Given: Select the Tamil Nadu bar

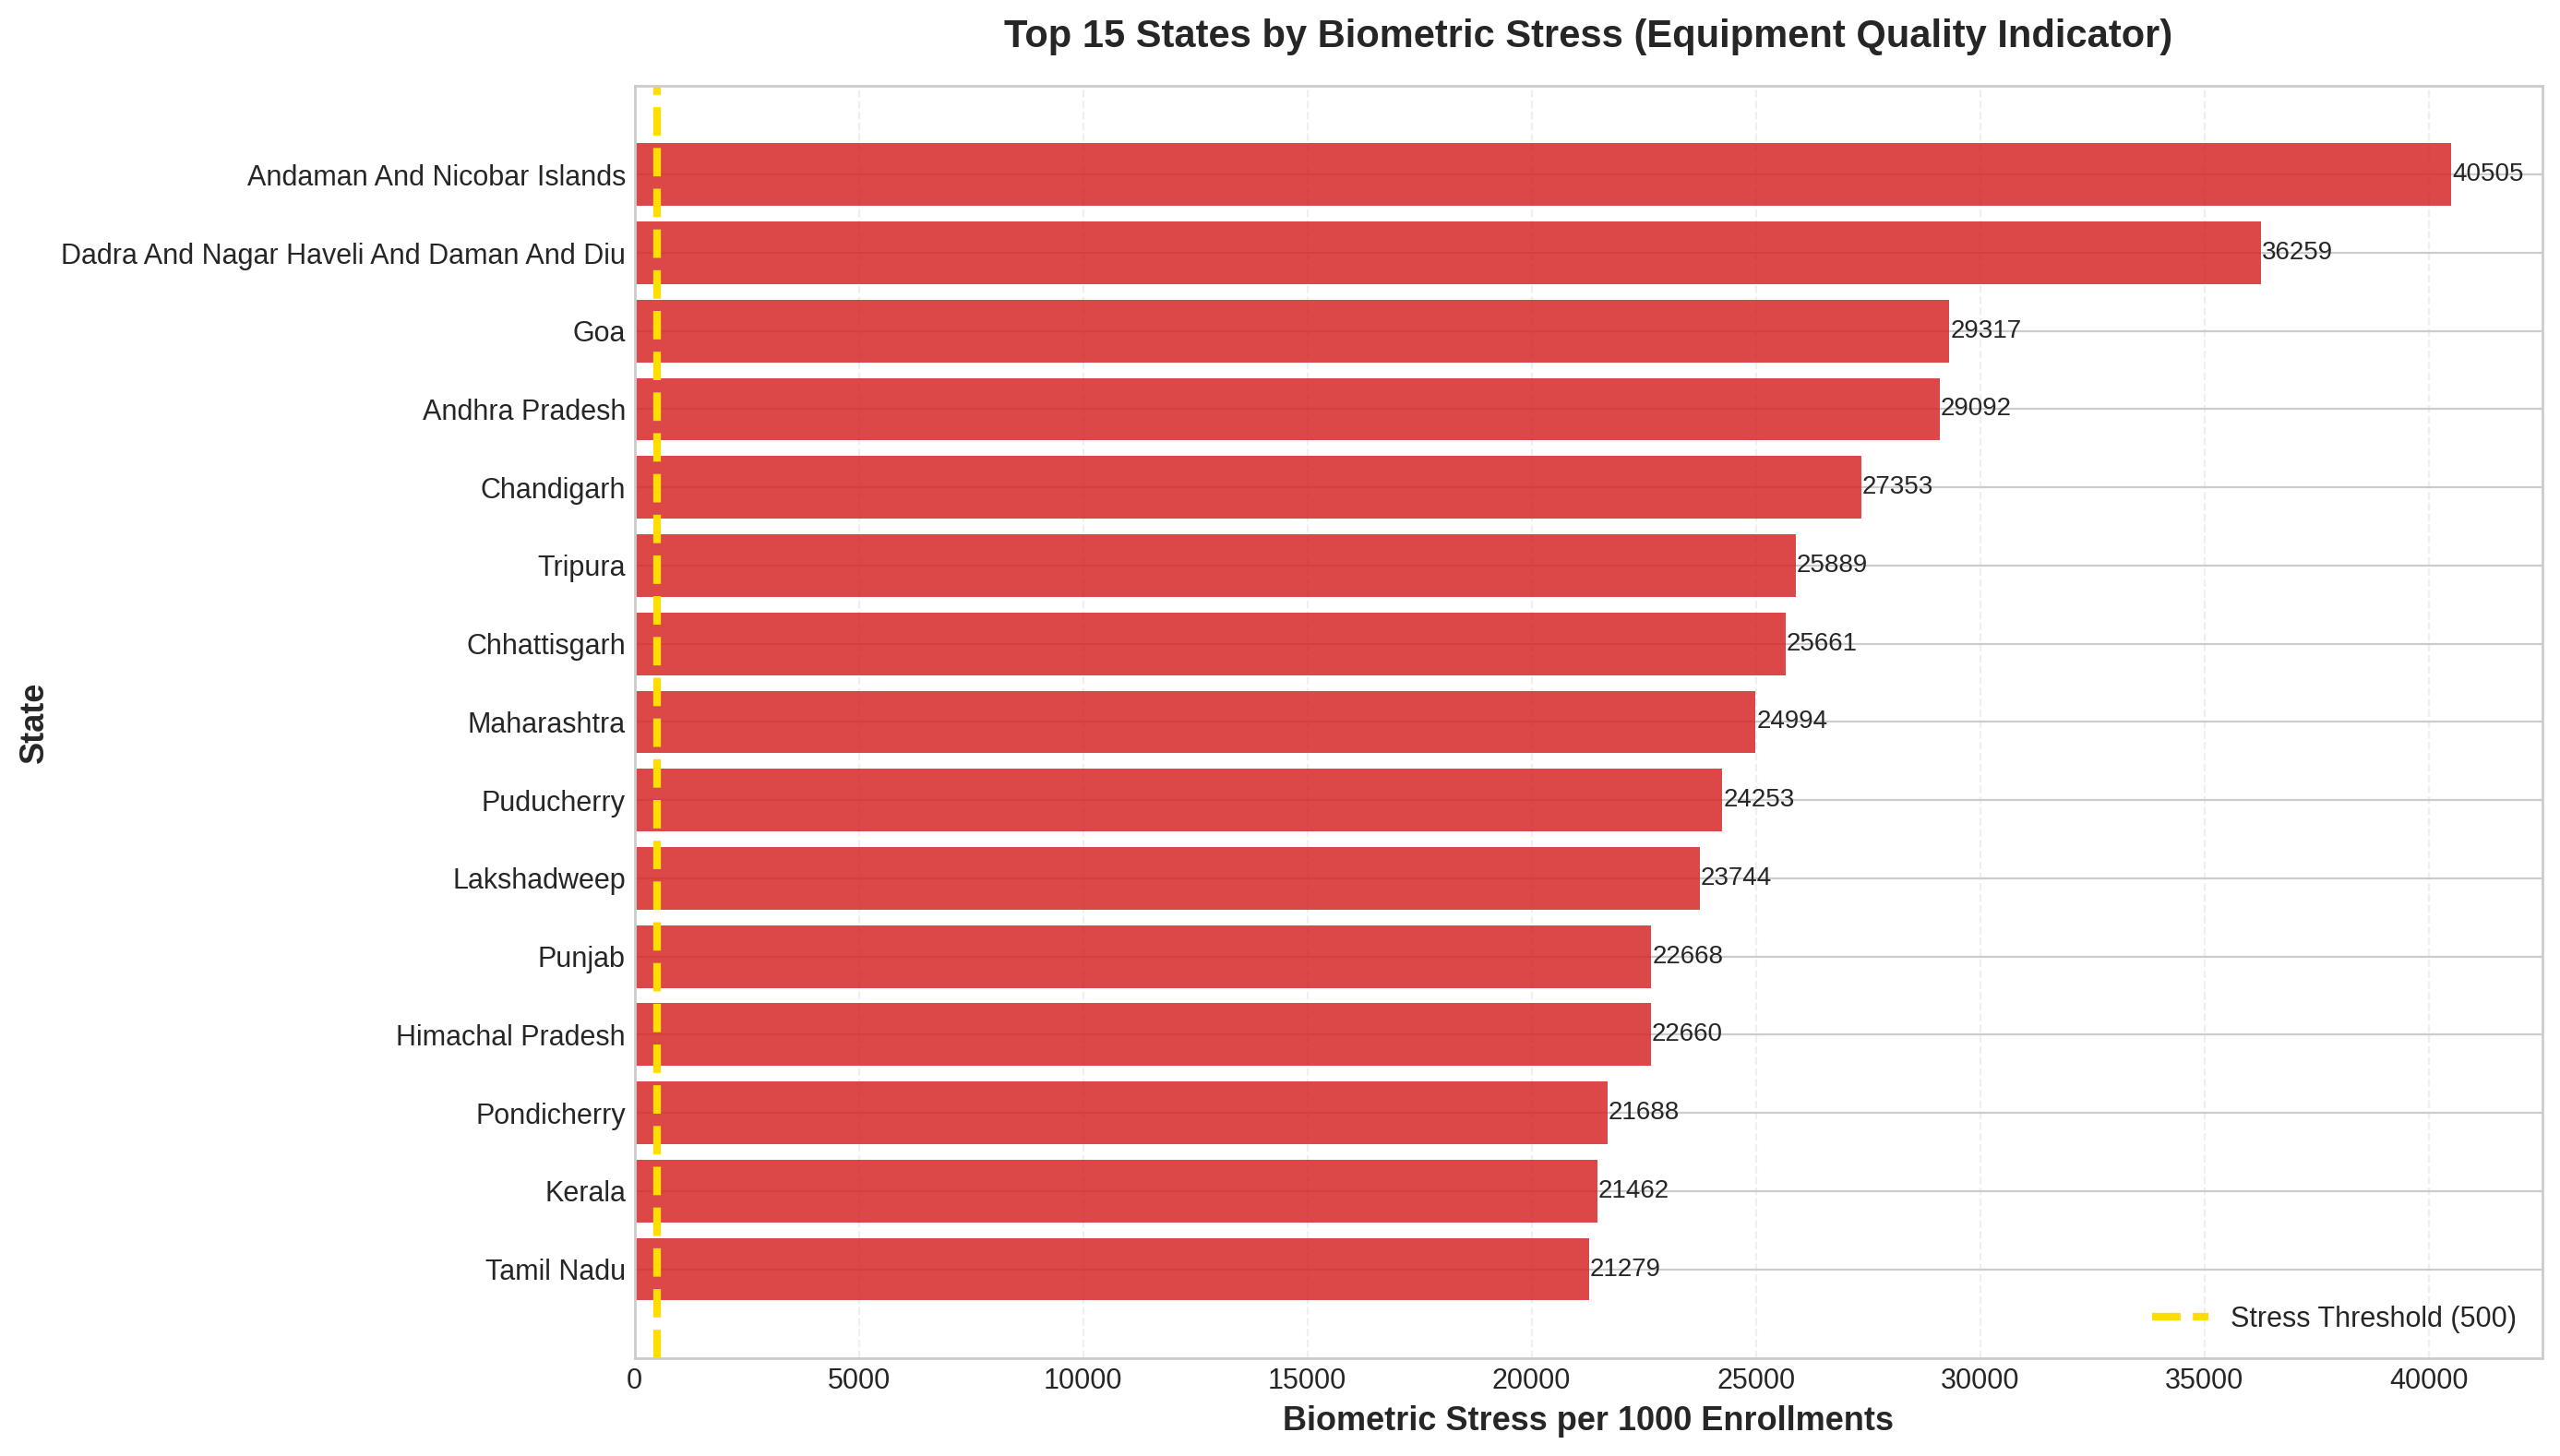Looking at the screenshot, I should pos(1112,1269).
